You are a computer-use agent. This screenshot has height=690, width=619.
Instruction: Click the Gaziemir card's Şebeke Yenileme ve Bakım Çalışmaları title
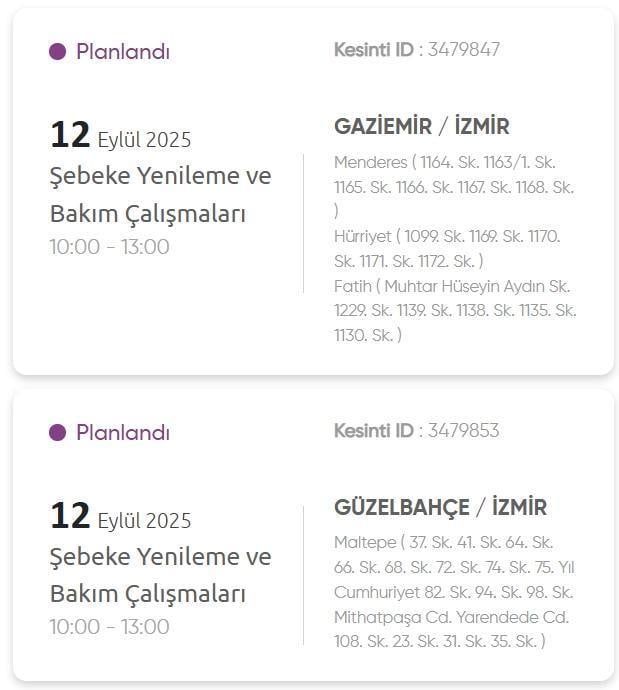(x=160, y=195)
